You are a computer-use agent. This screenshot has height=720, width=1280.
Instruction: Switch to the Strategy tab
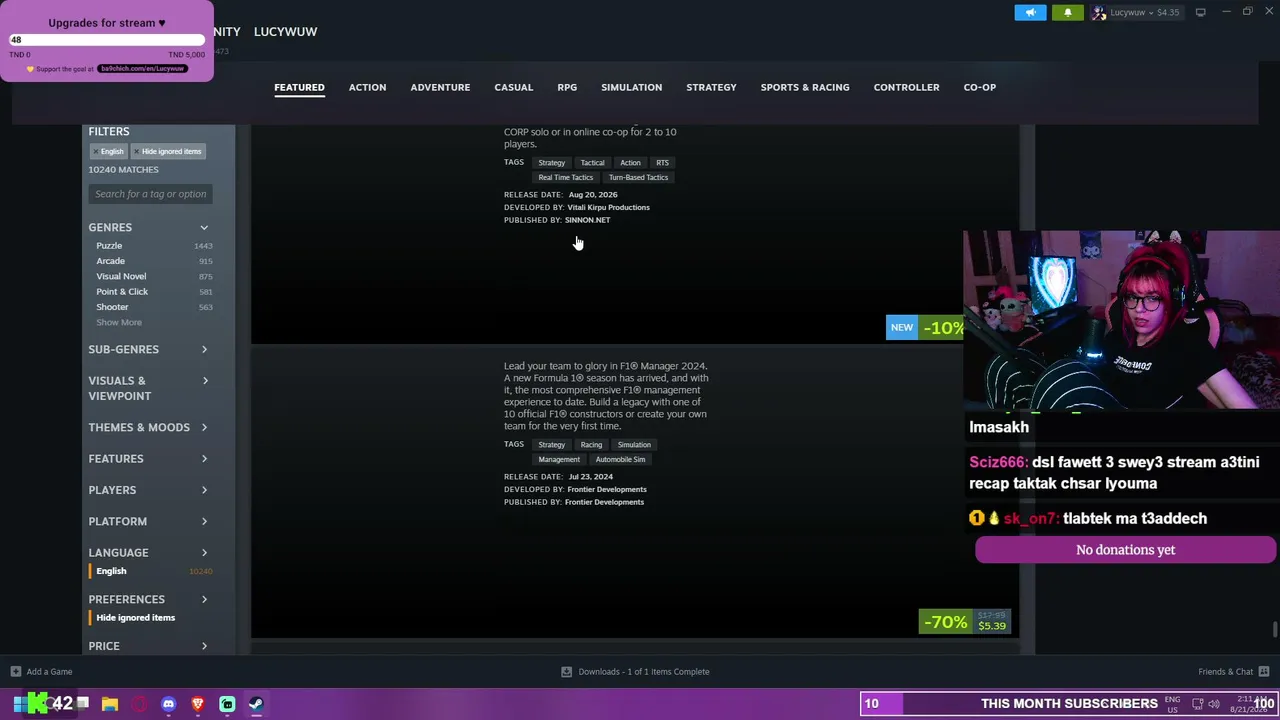tap(711, 87)
